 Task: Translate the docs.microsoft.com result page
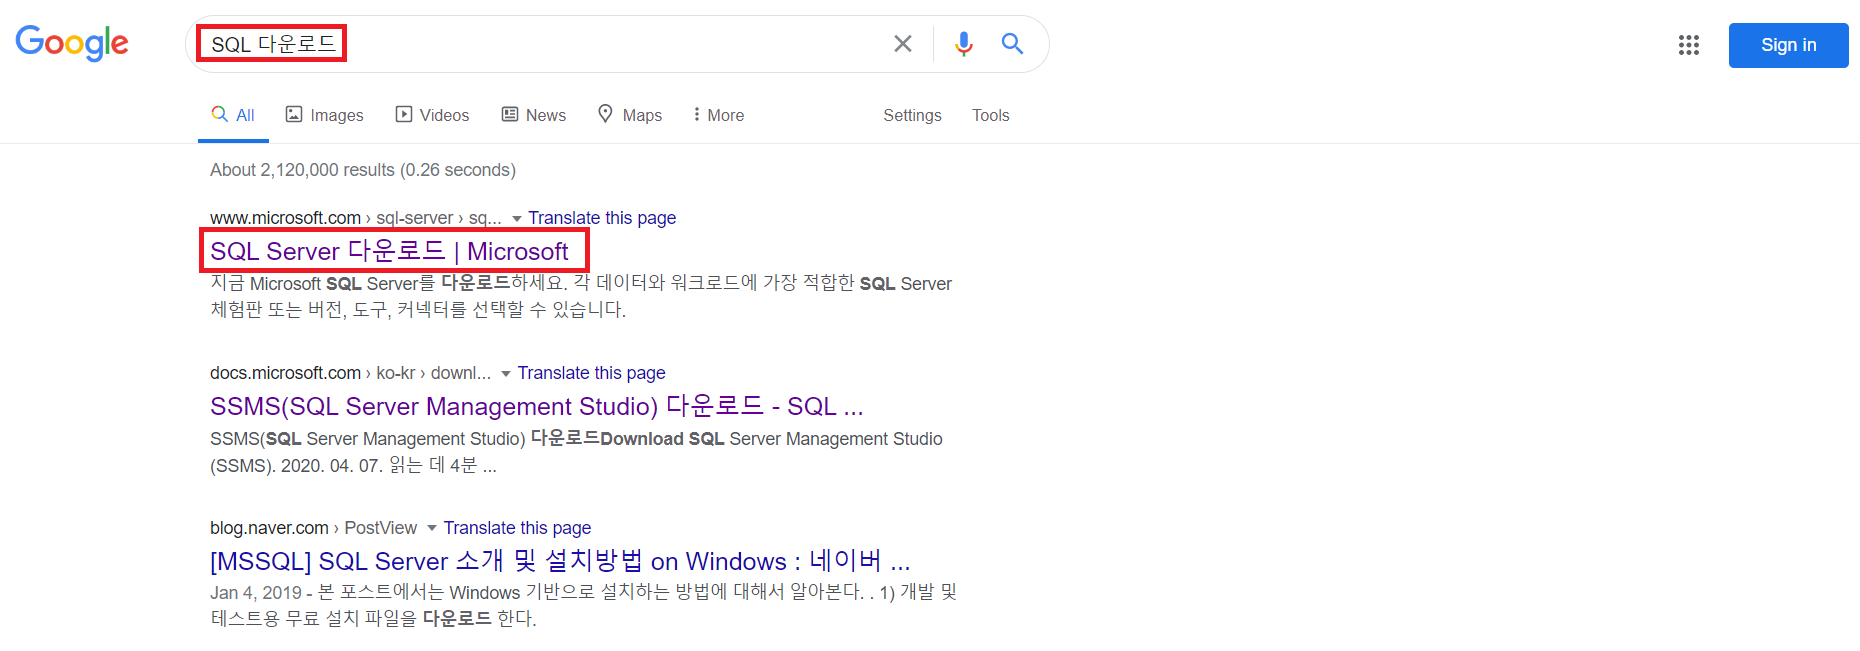[591, 373]
